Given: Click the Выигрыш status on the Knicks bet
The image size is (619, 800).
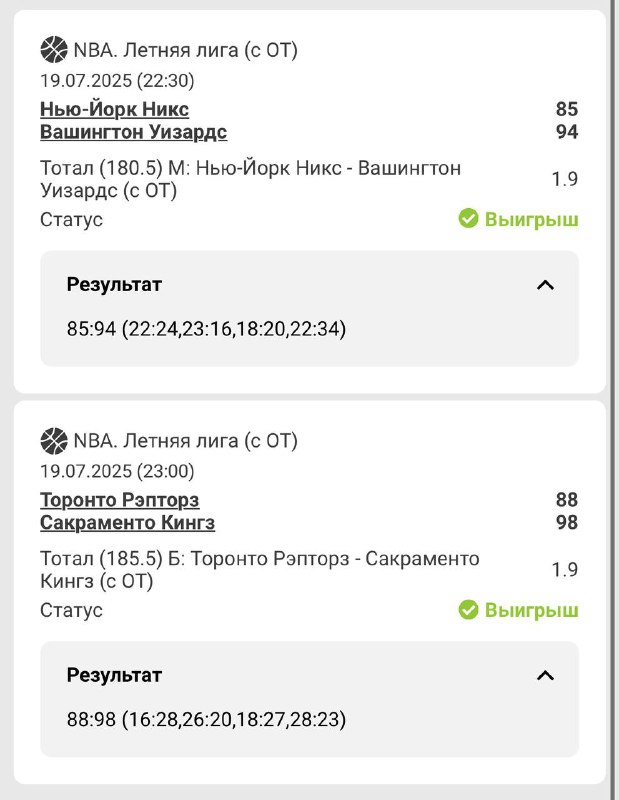Looking at the screenshot, I should (531, 219).
